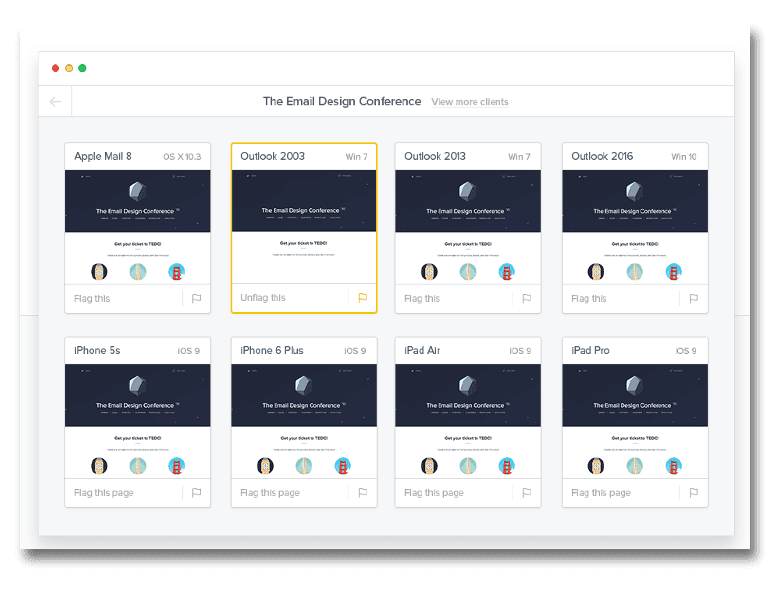Click flag icon on Apple Mail 8 card

pyautogui.click(x=196, y=298)
